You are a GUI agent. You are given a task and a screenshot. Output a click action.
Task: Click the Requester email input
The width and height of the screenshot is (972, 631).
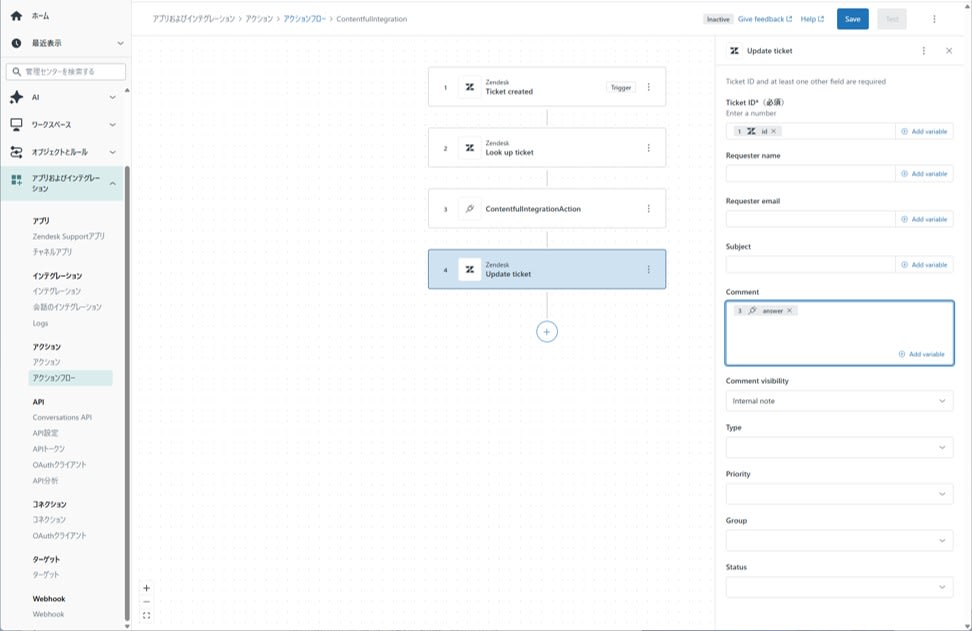point(811,219)
